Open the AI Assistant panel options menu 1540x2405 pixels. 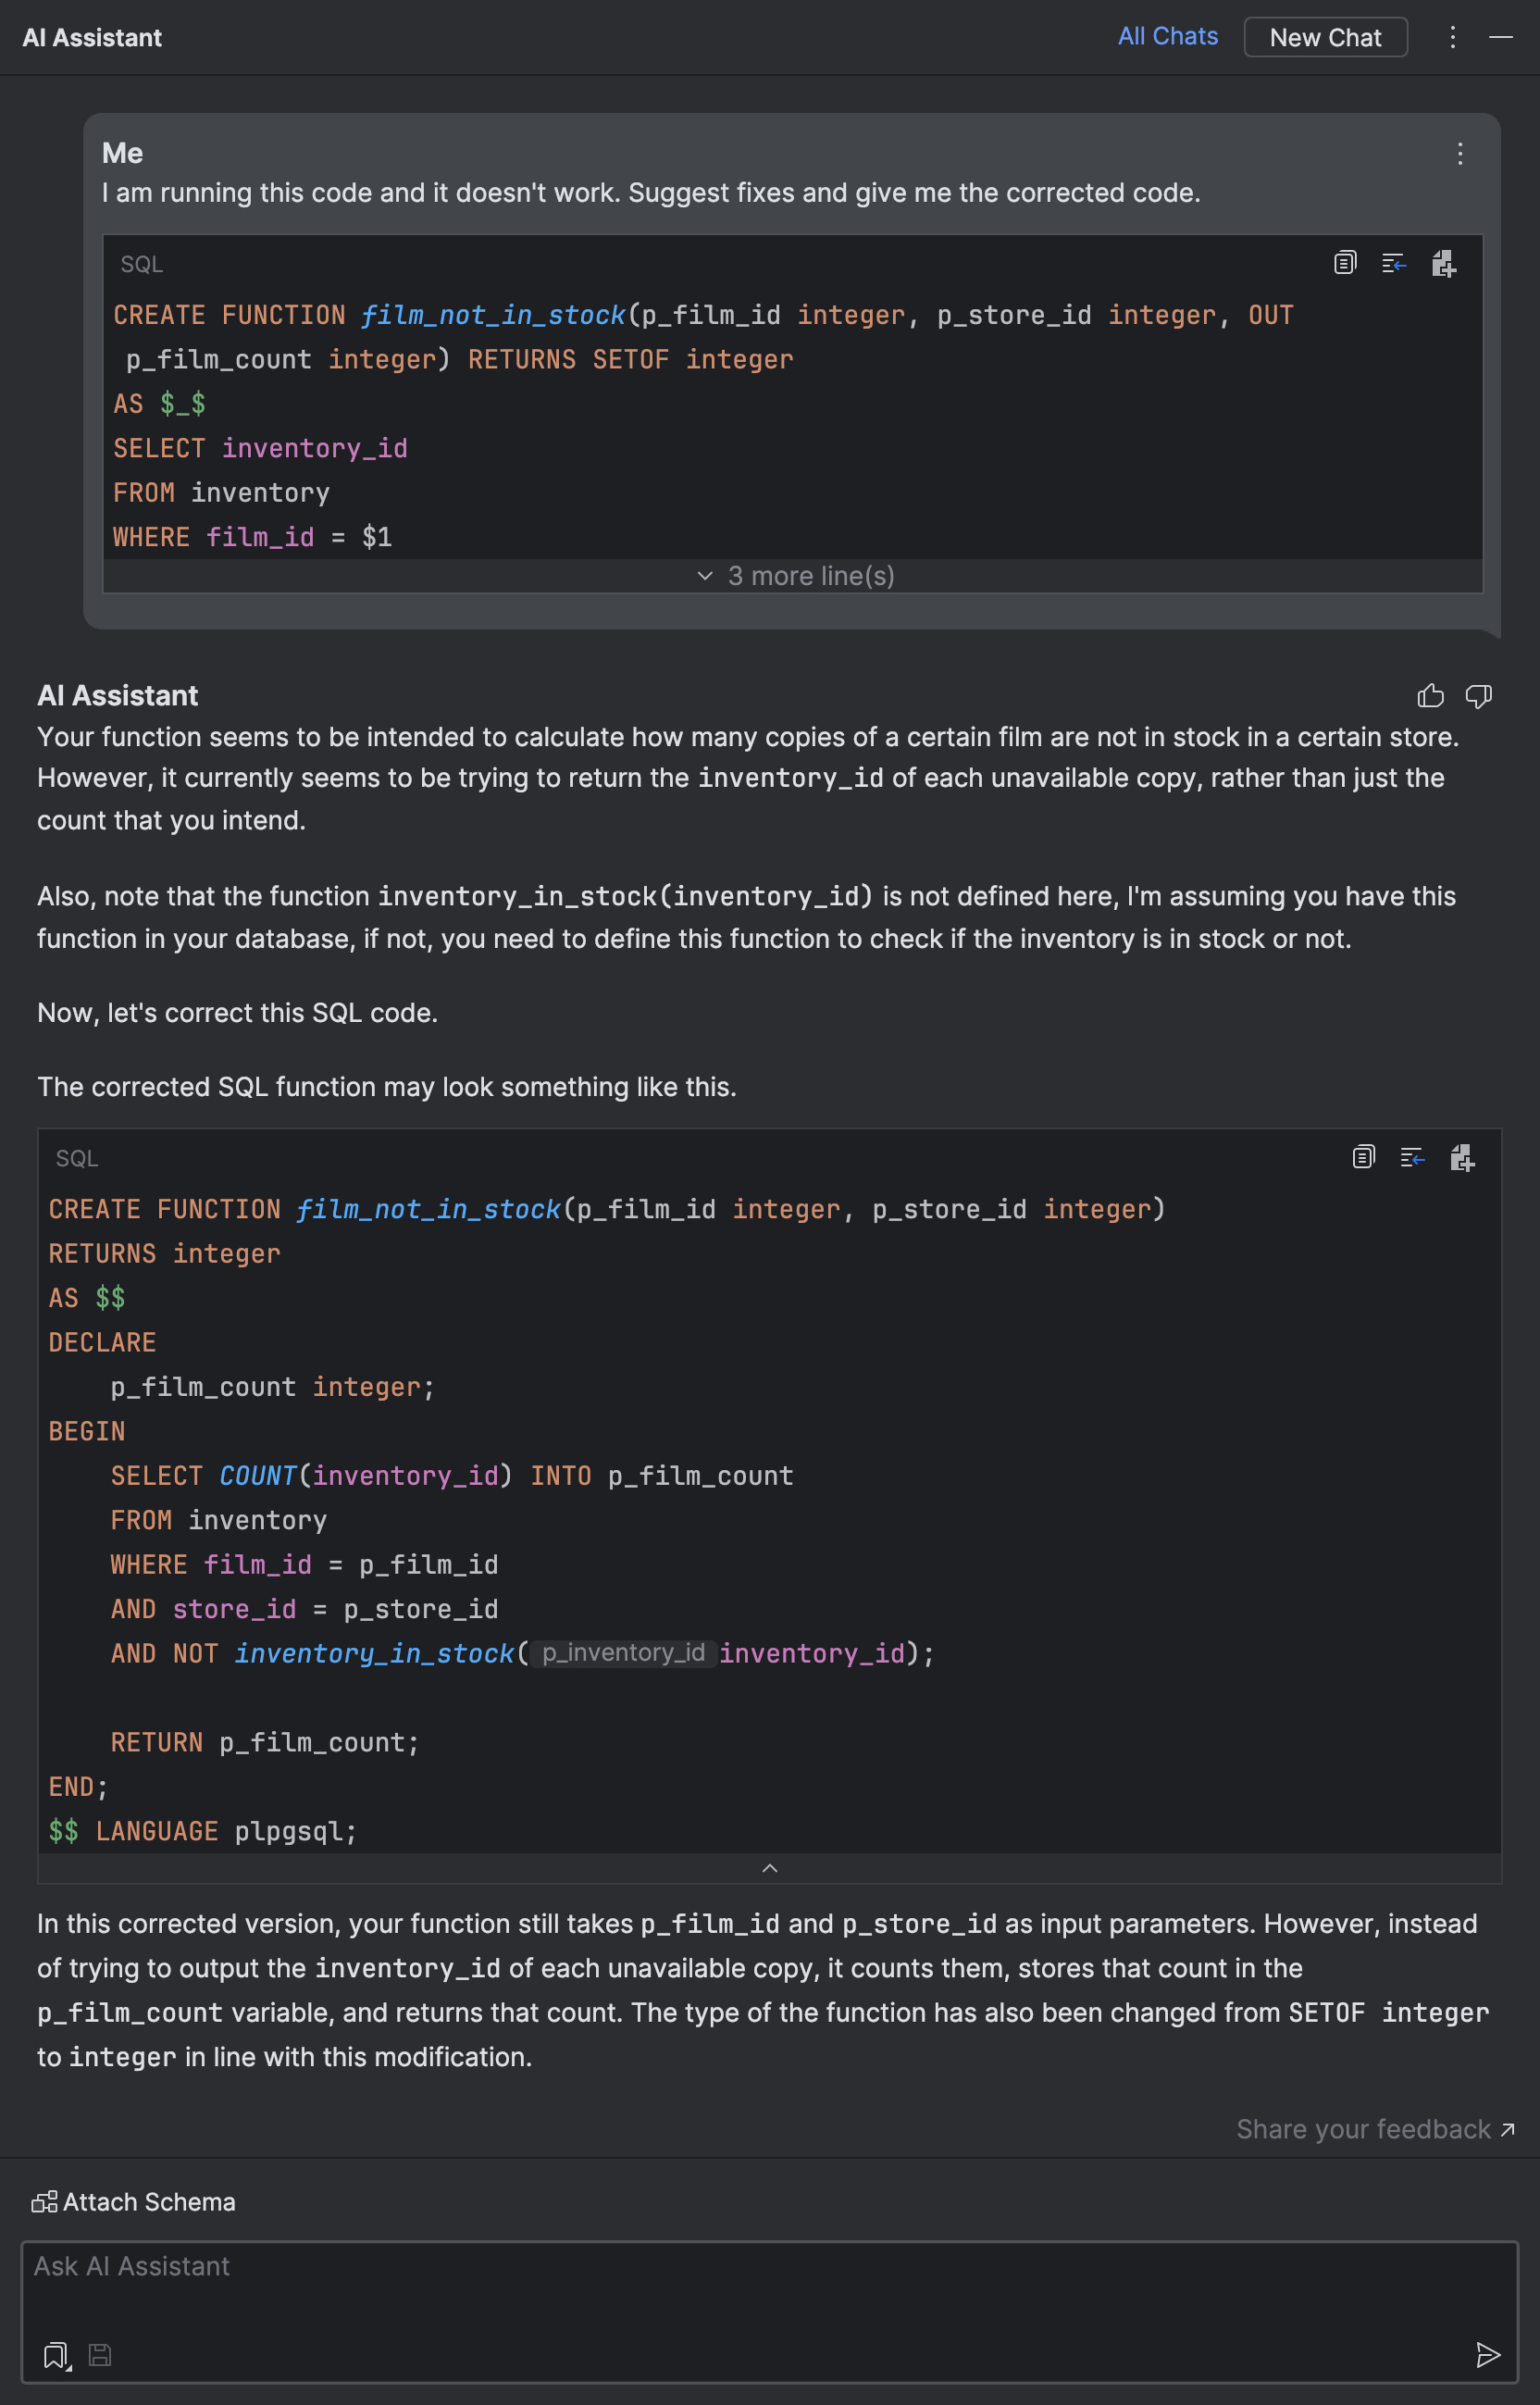1452,37
